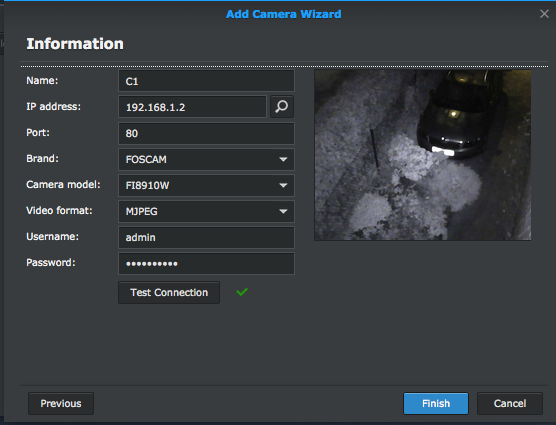Click the Finish button

[436, 403]
